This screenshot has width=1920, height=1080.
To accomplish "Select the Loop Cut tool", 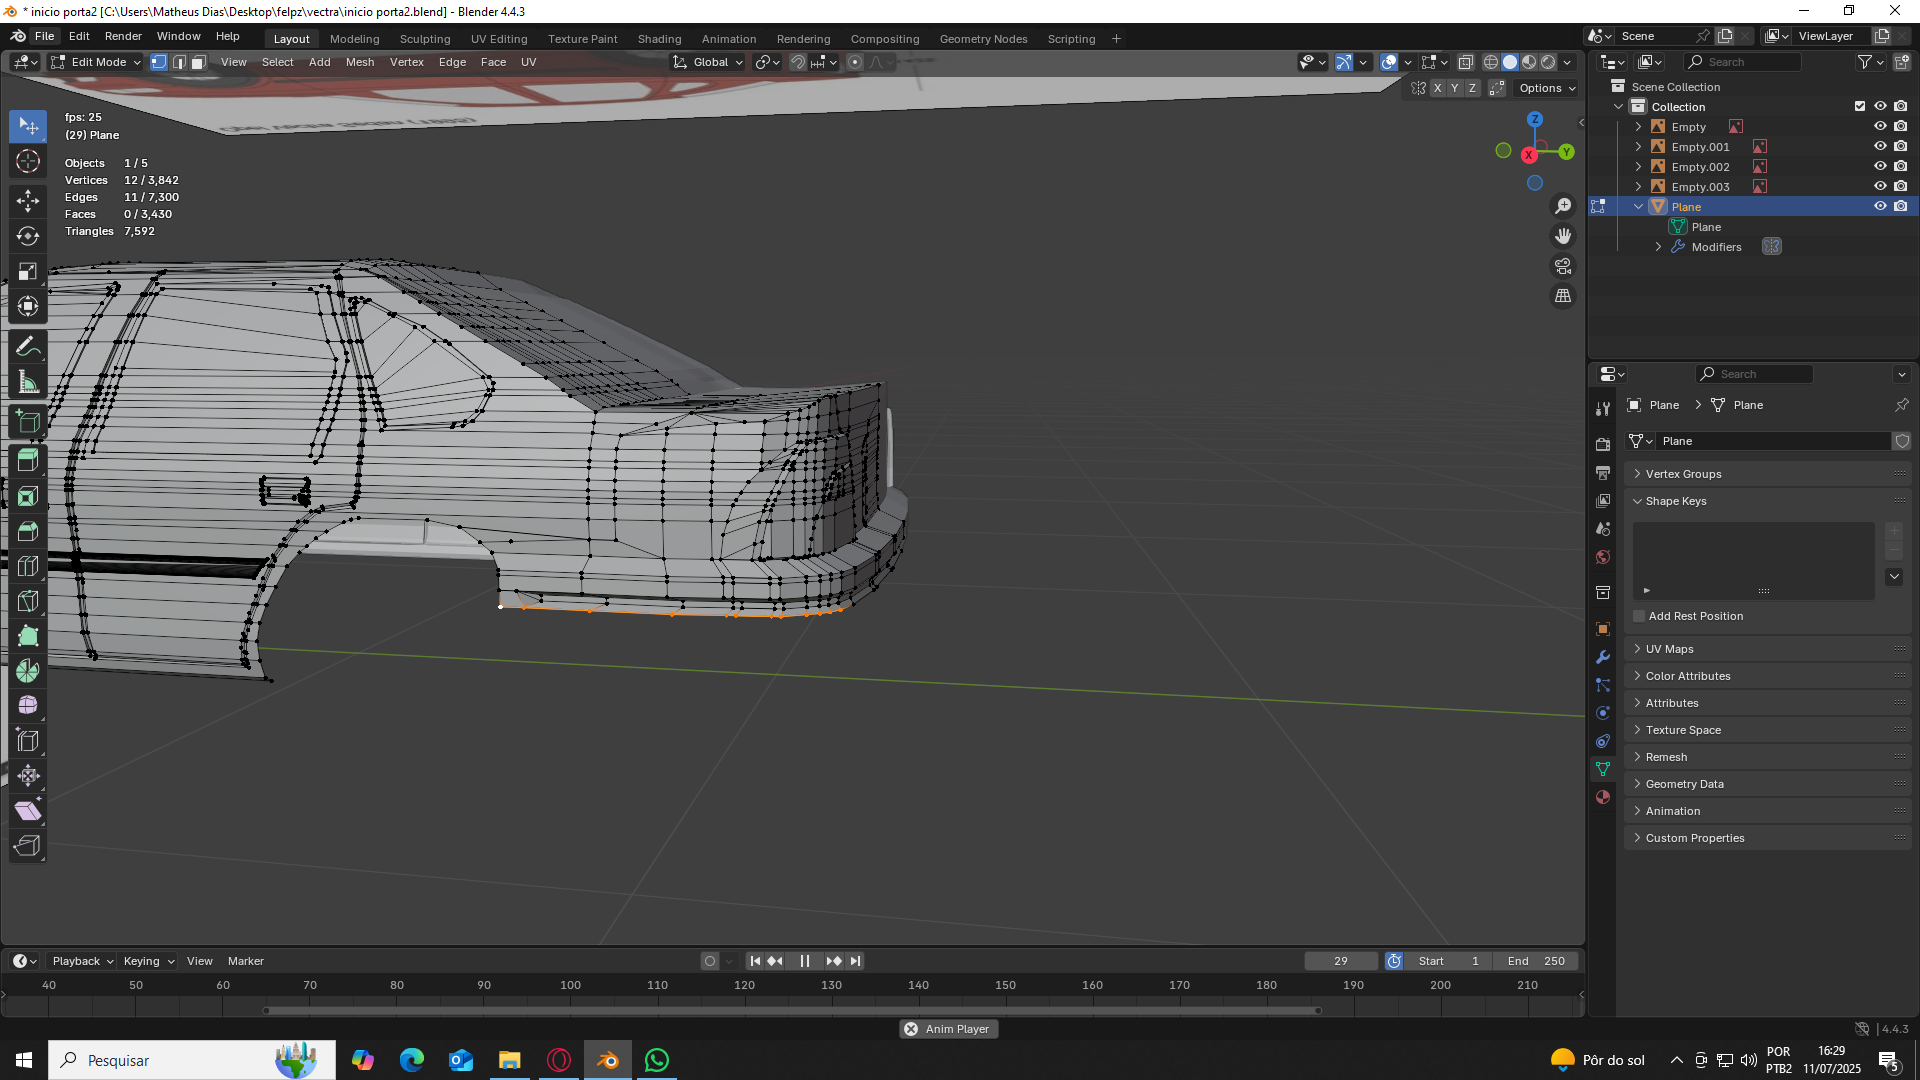I will pos(28,567).
